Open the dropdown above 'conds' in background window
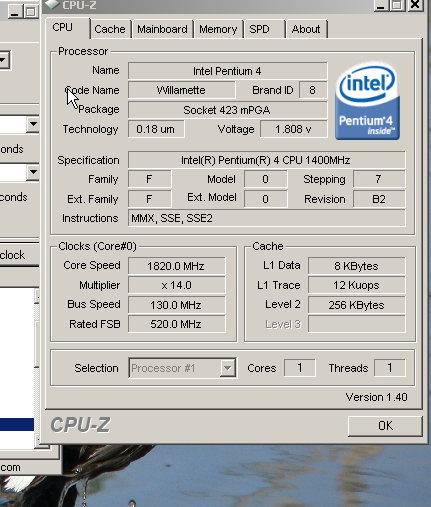 pyautogui.click(x=33, y=172)
